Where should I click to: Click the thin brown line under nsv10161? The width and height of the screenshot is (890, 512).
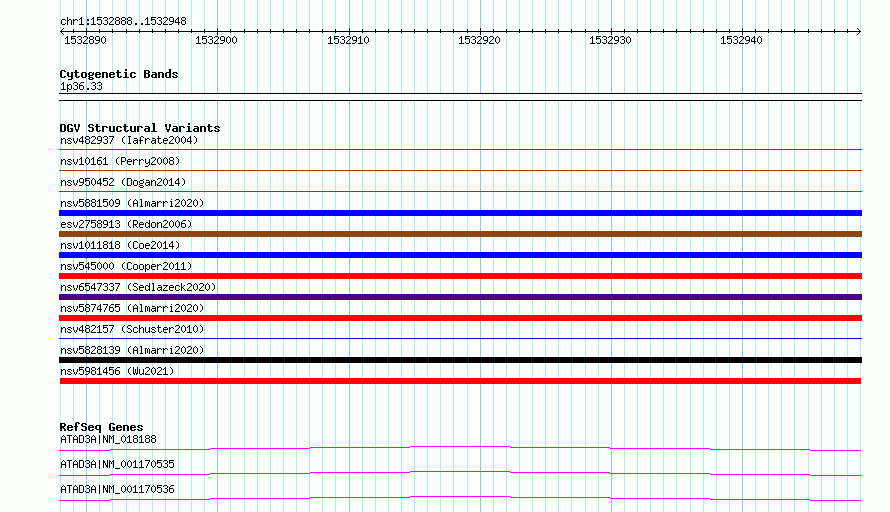460,171
